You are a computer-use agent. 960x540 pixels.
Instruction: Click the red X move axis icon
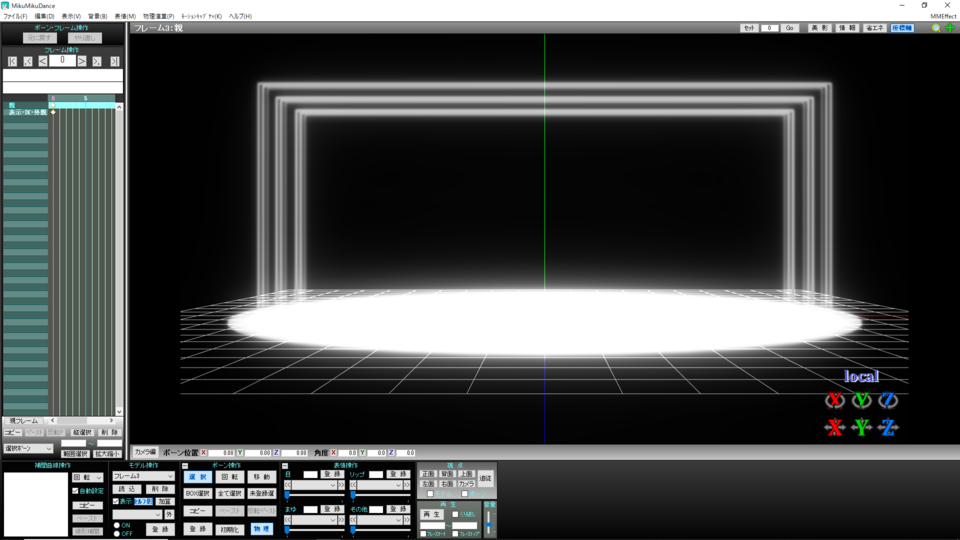point(834,427)
